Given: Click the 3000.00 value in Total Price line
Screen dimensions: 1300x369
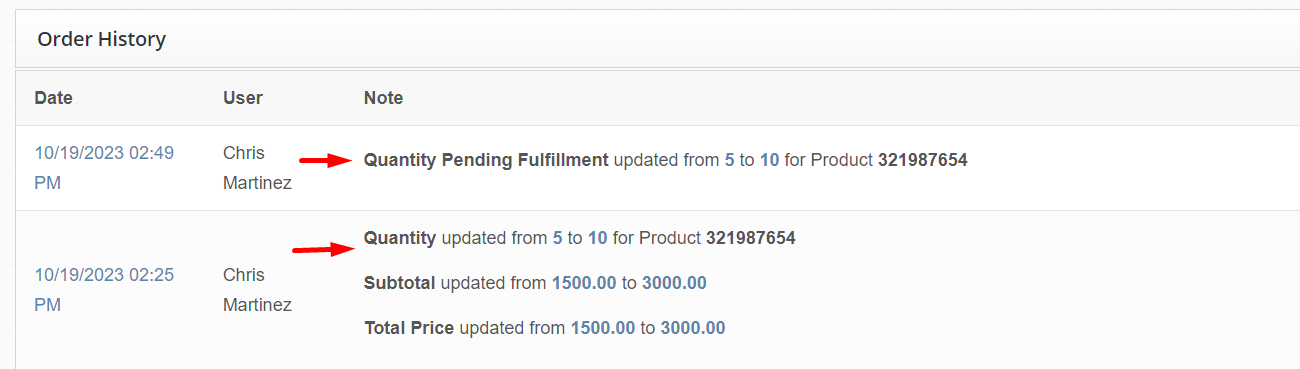Looking at the screenshot, I should [x=693, y=328].
